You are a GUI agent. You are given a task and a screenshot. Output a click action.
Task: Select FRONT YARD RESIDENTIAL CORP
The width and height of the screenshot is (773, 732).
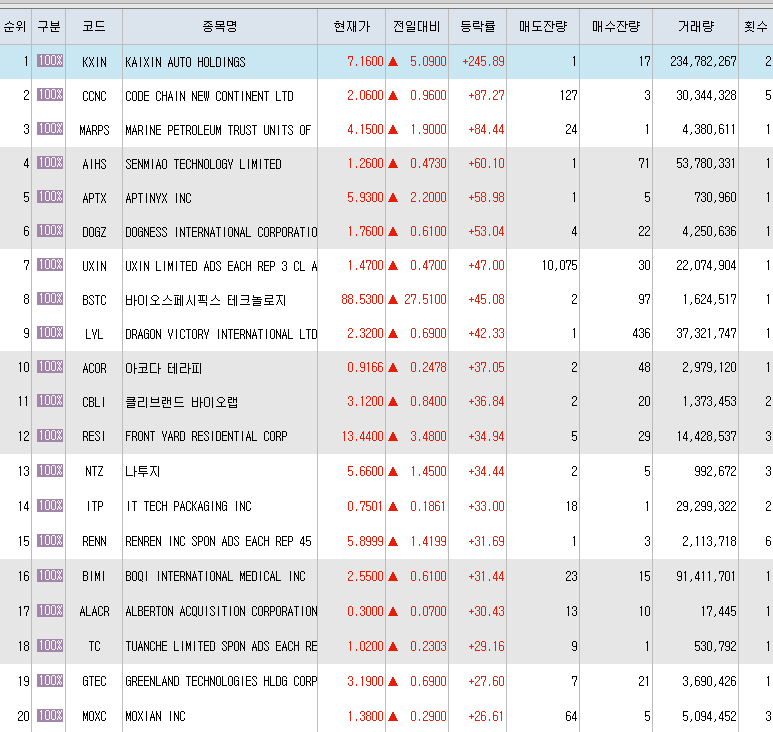[x=206, y=436]
